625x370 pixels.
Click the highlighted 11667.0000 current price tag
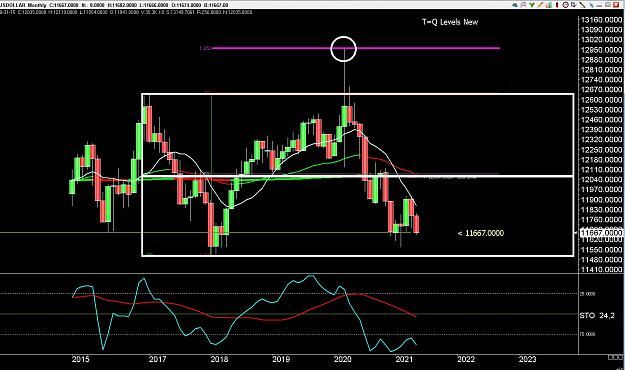click(x=601, y=233)
